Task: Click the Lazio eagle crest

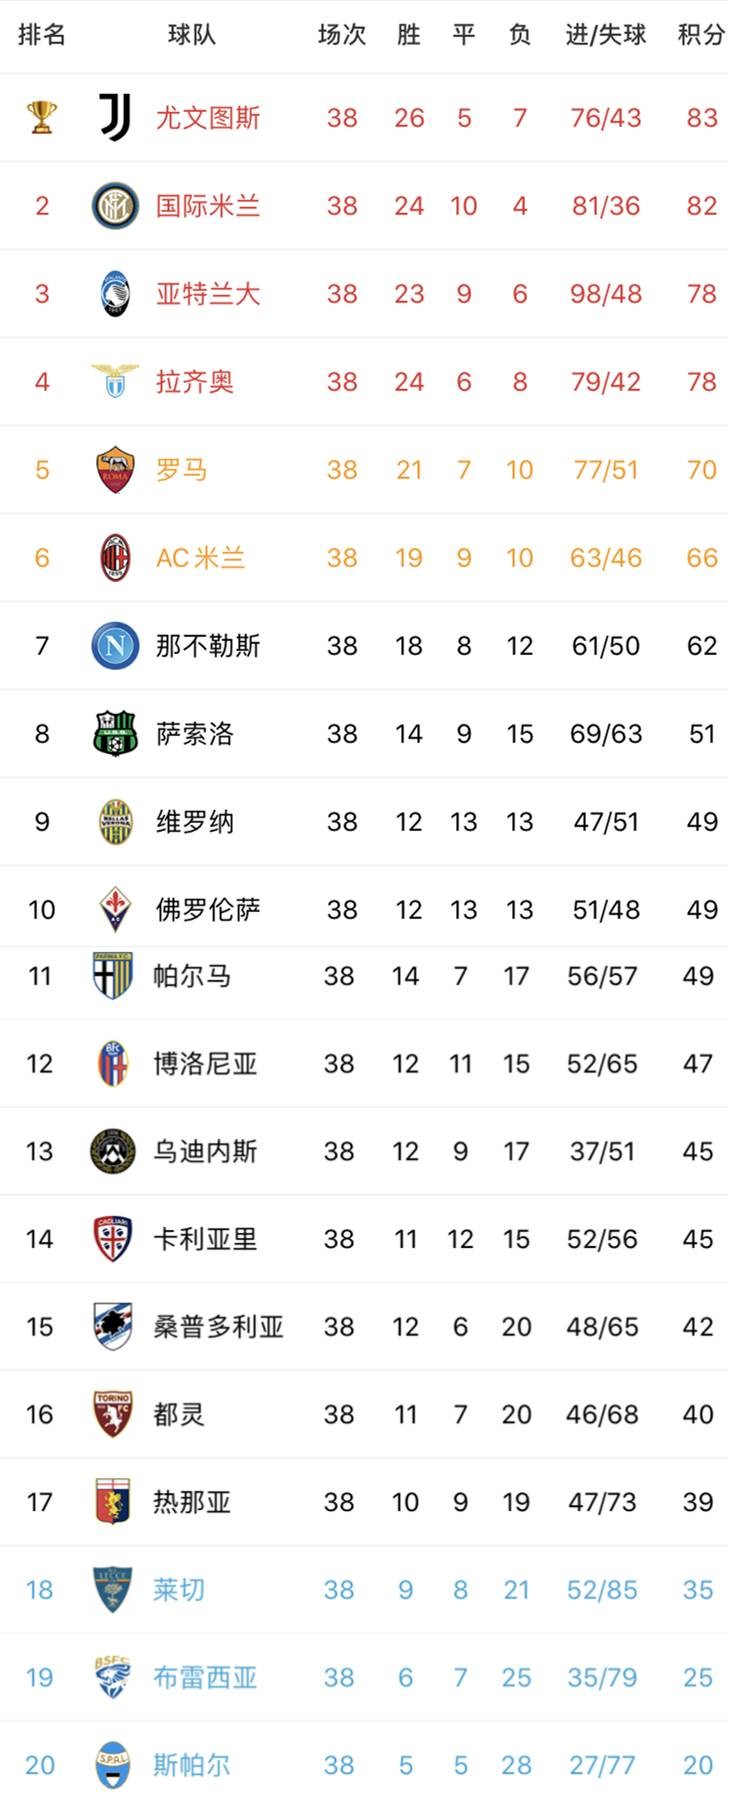Action: 115,381
